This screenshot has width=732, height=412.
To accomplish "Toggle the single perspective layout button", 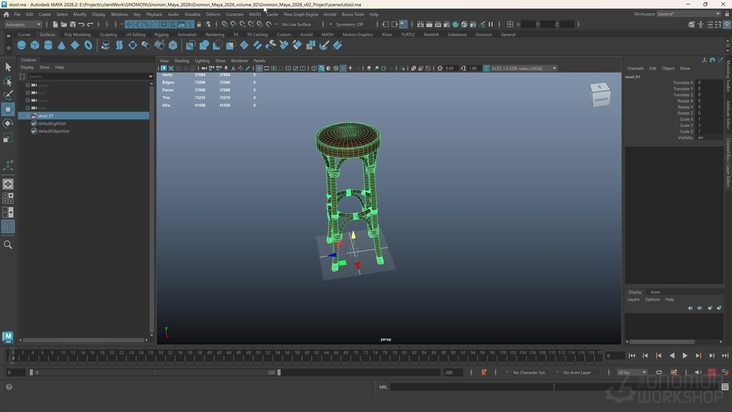I will (x=8, y=184).
